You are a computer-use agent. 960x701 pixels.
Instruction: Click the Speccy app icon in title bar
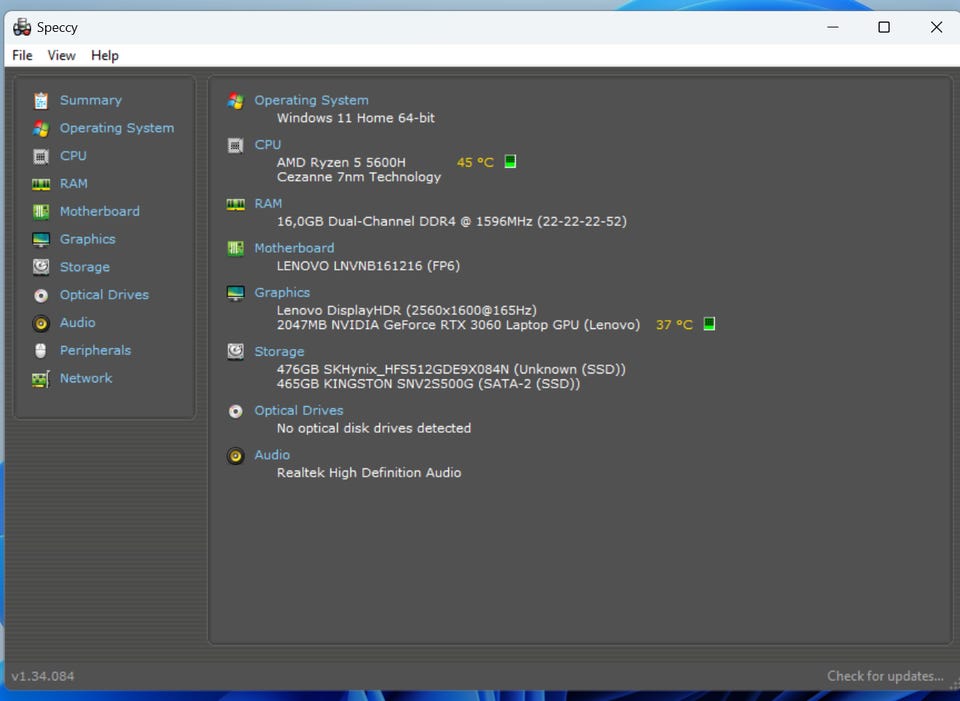point(22,27)
